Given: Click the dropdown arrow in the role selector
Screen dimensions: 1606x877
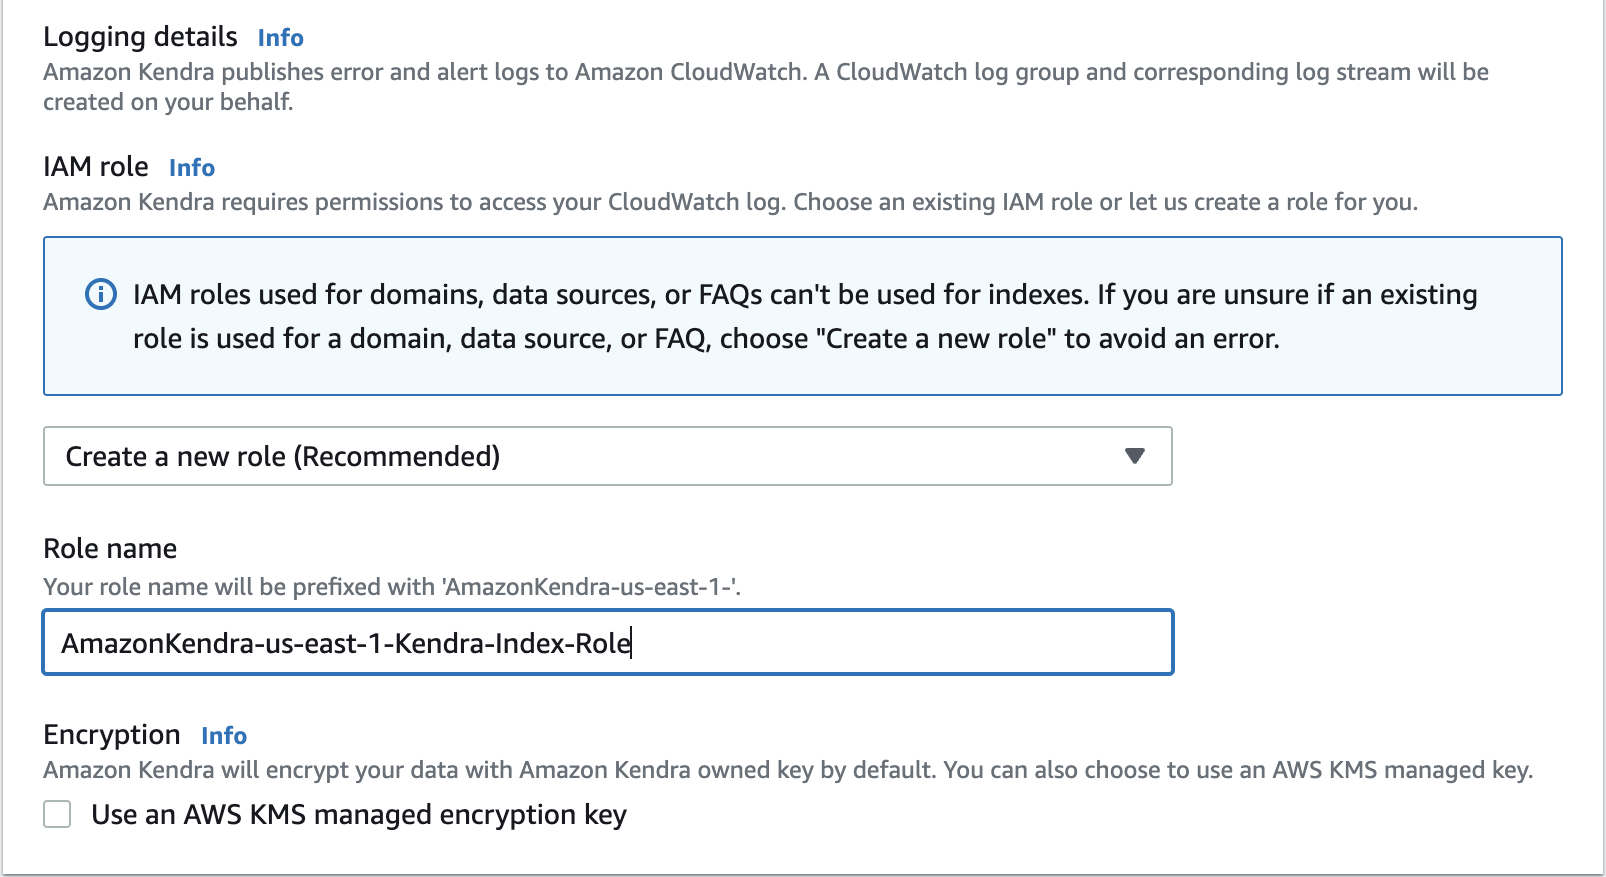Looking at the screenshot, I should point(1134,456).
